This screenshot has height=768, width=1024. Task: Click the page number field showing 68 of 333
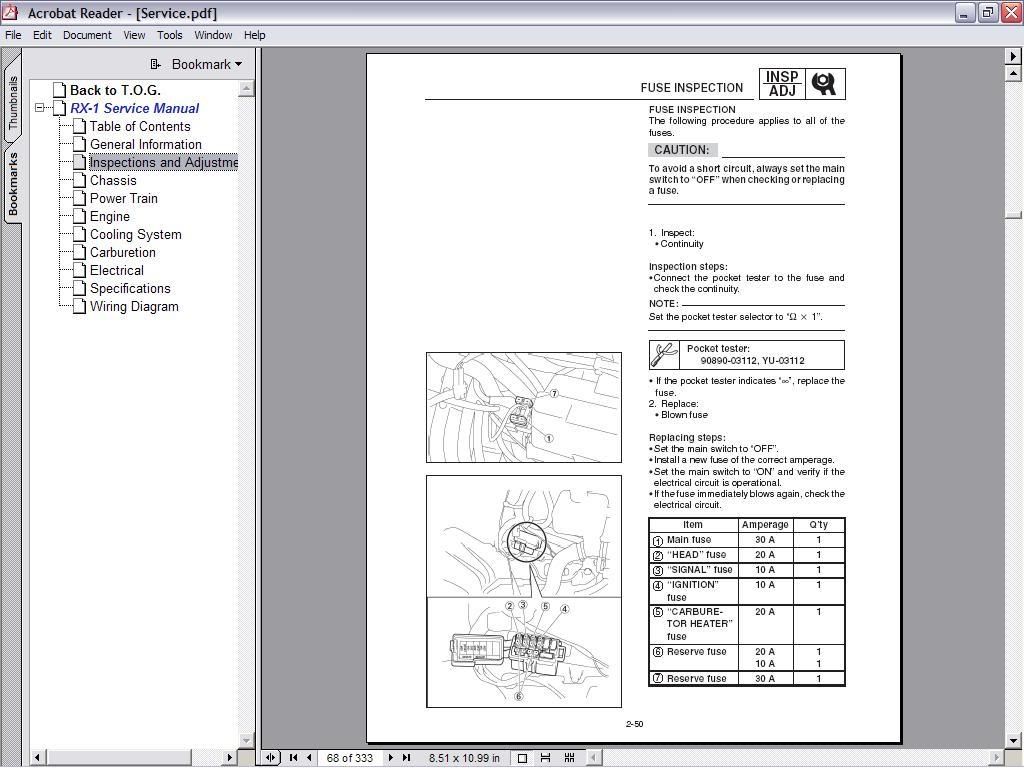(x=350, y=758)
